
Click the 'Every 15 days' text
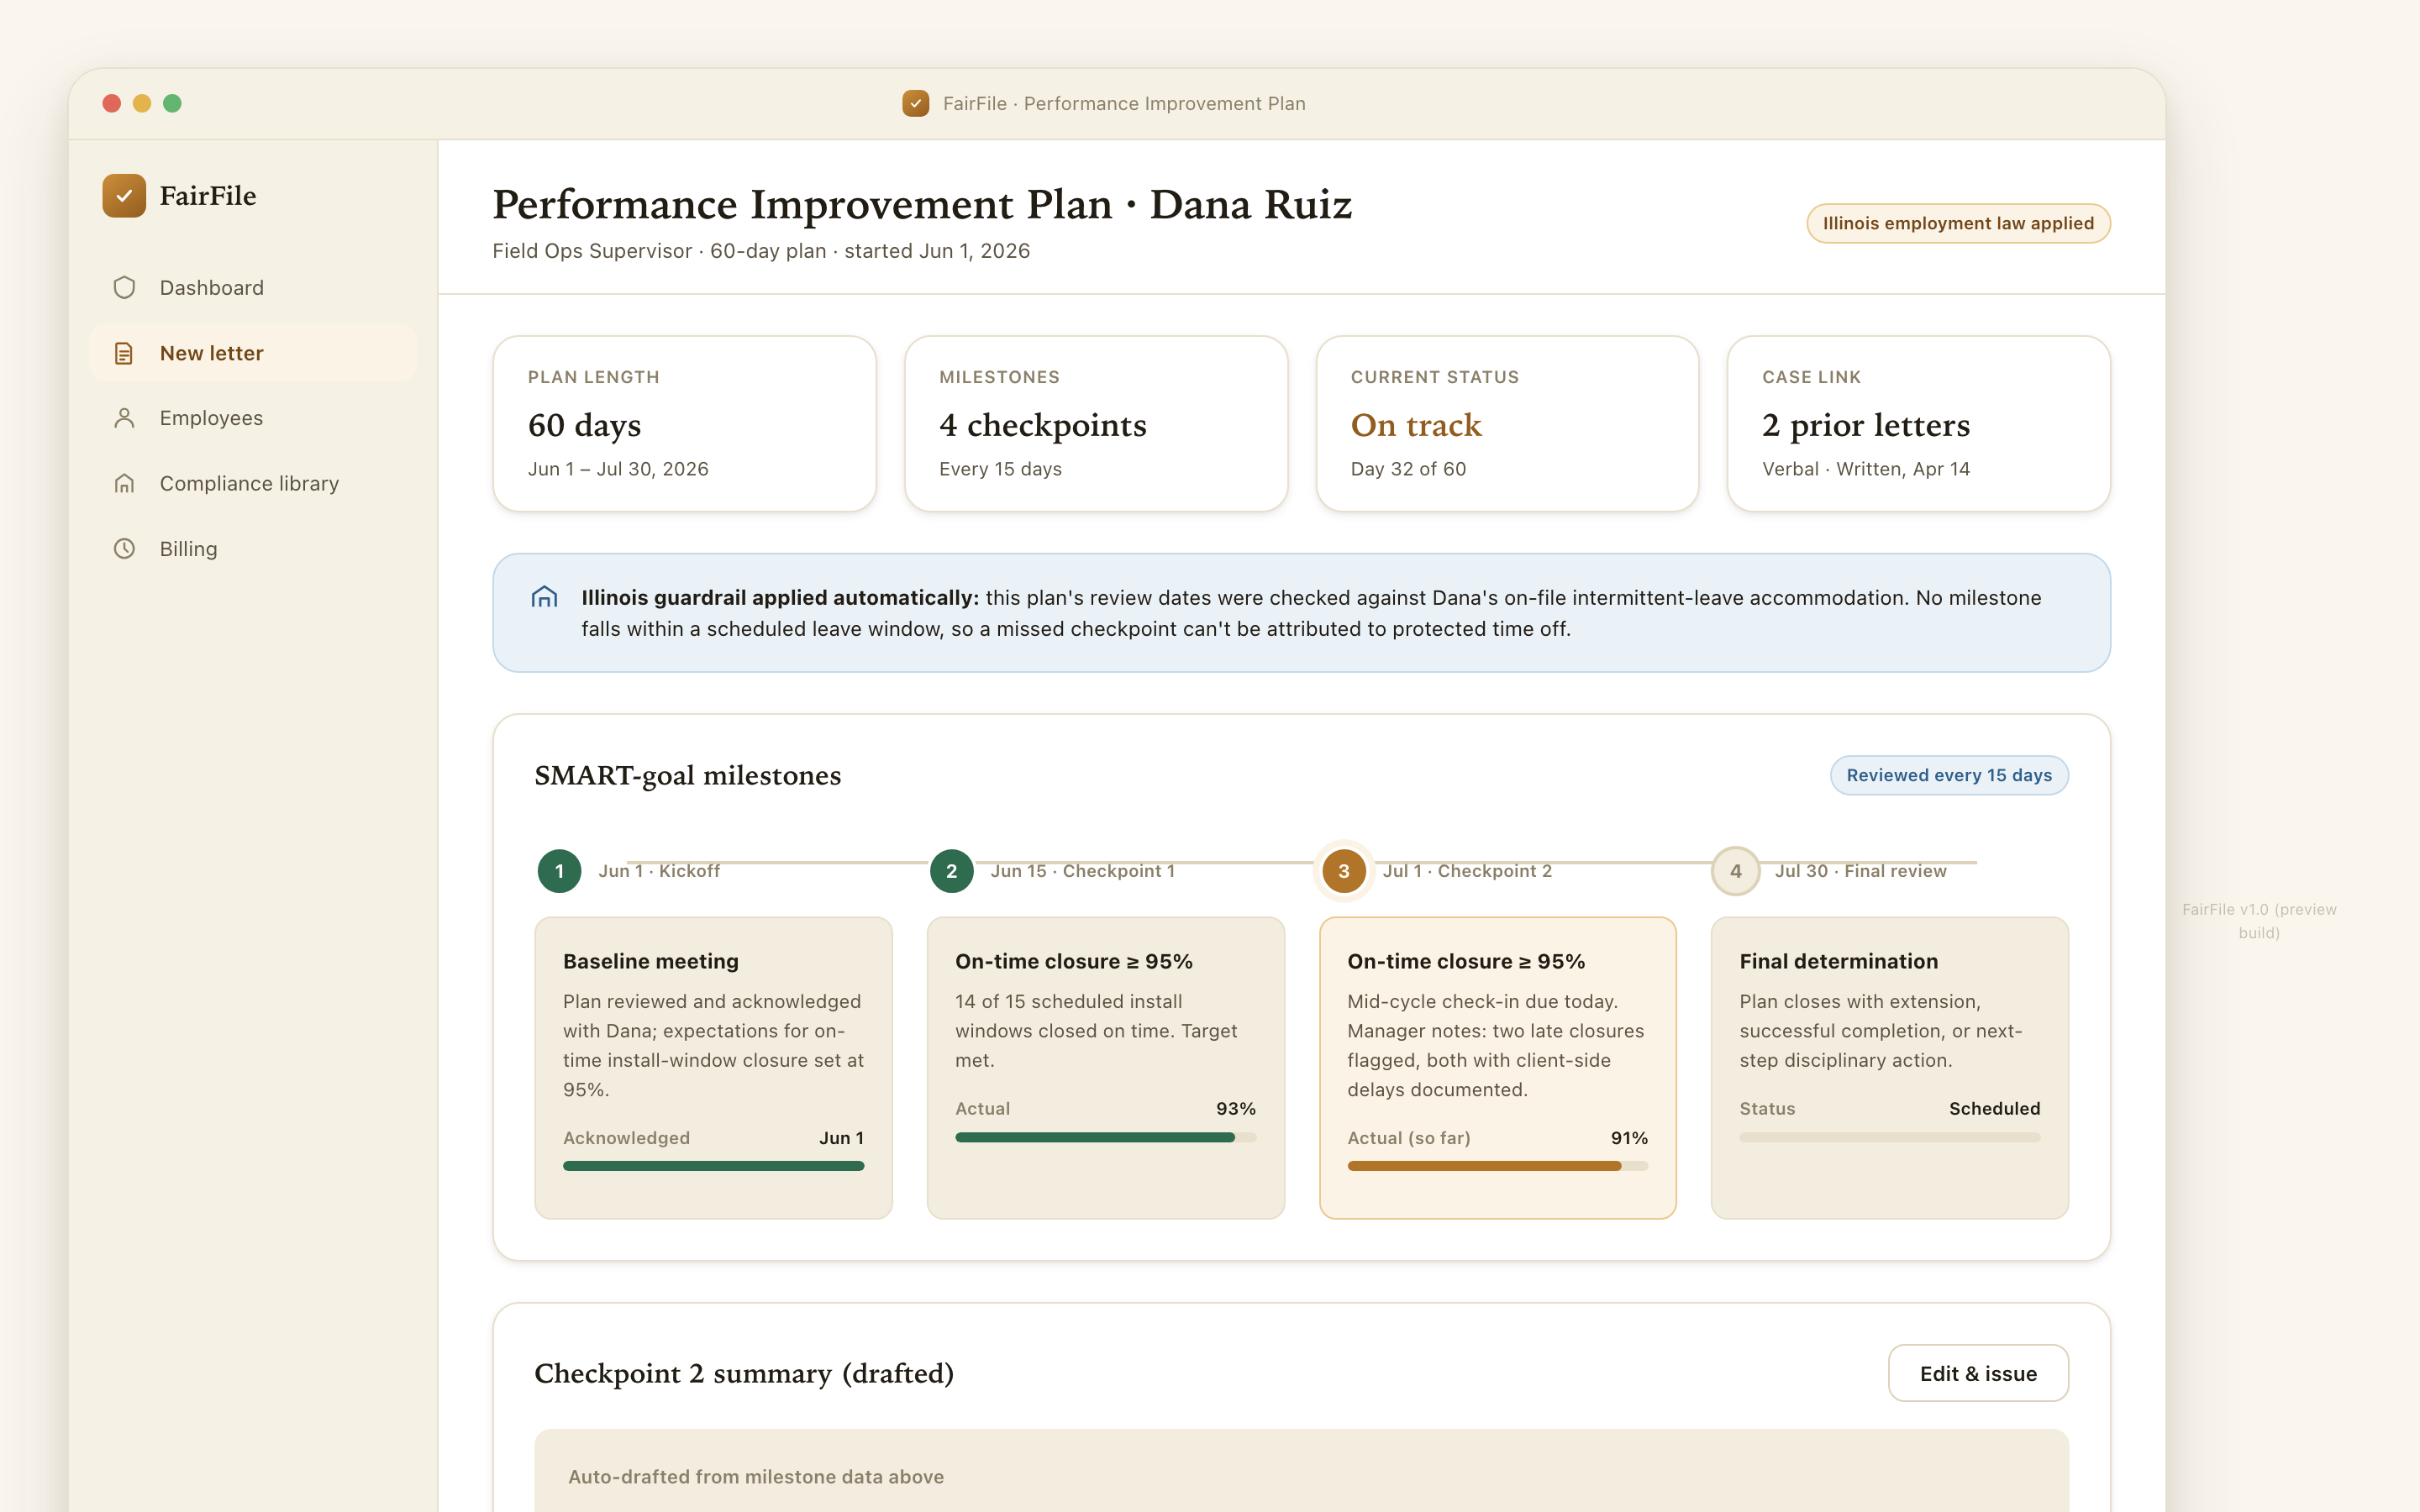tap(1000, 469)
